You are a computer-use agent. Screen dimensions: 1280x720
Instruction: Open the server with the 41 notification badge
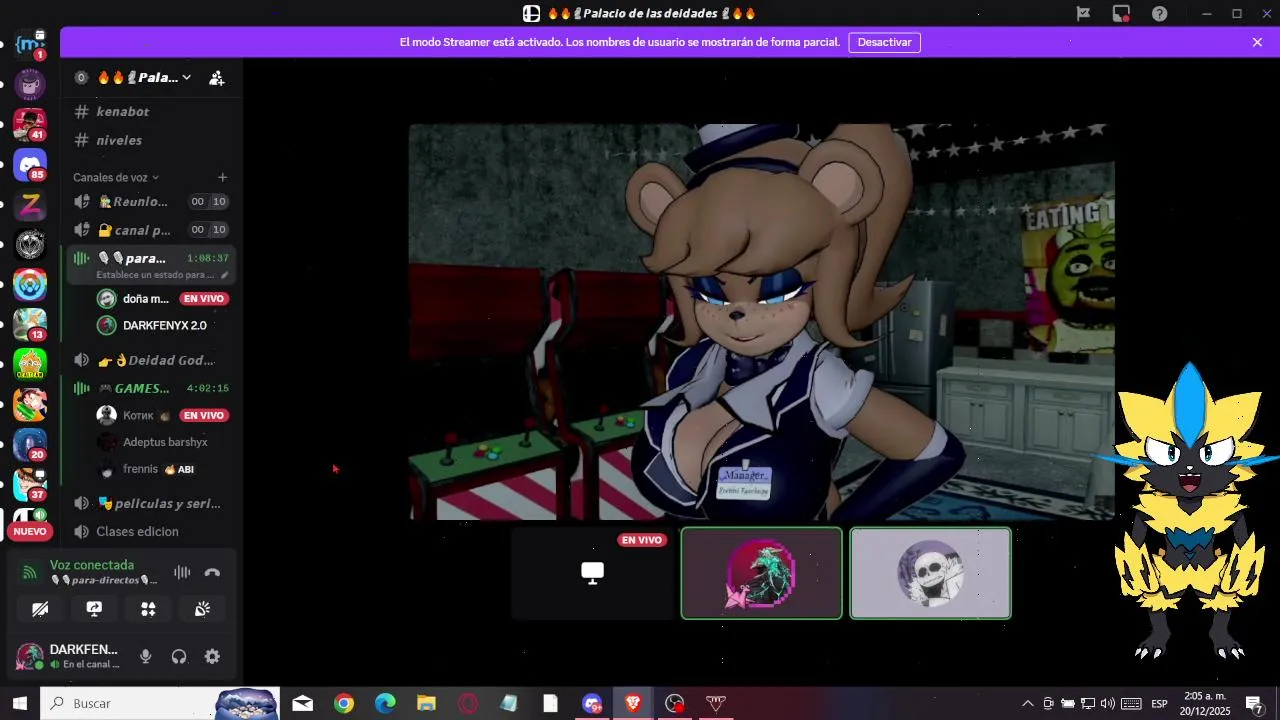pyautogui.click(x=30, y=123)
